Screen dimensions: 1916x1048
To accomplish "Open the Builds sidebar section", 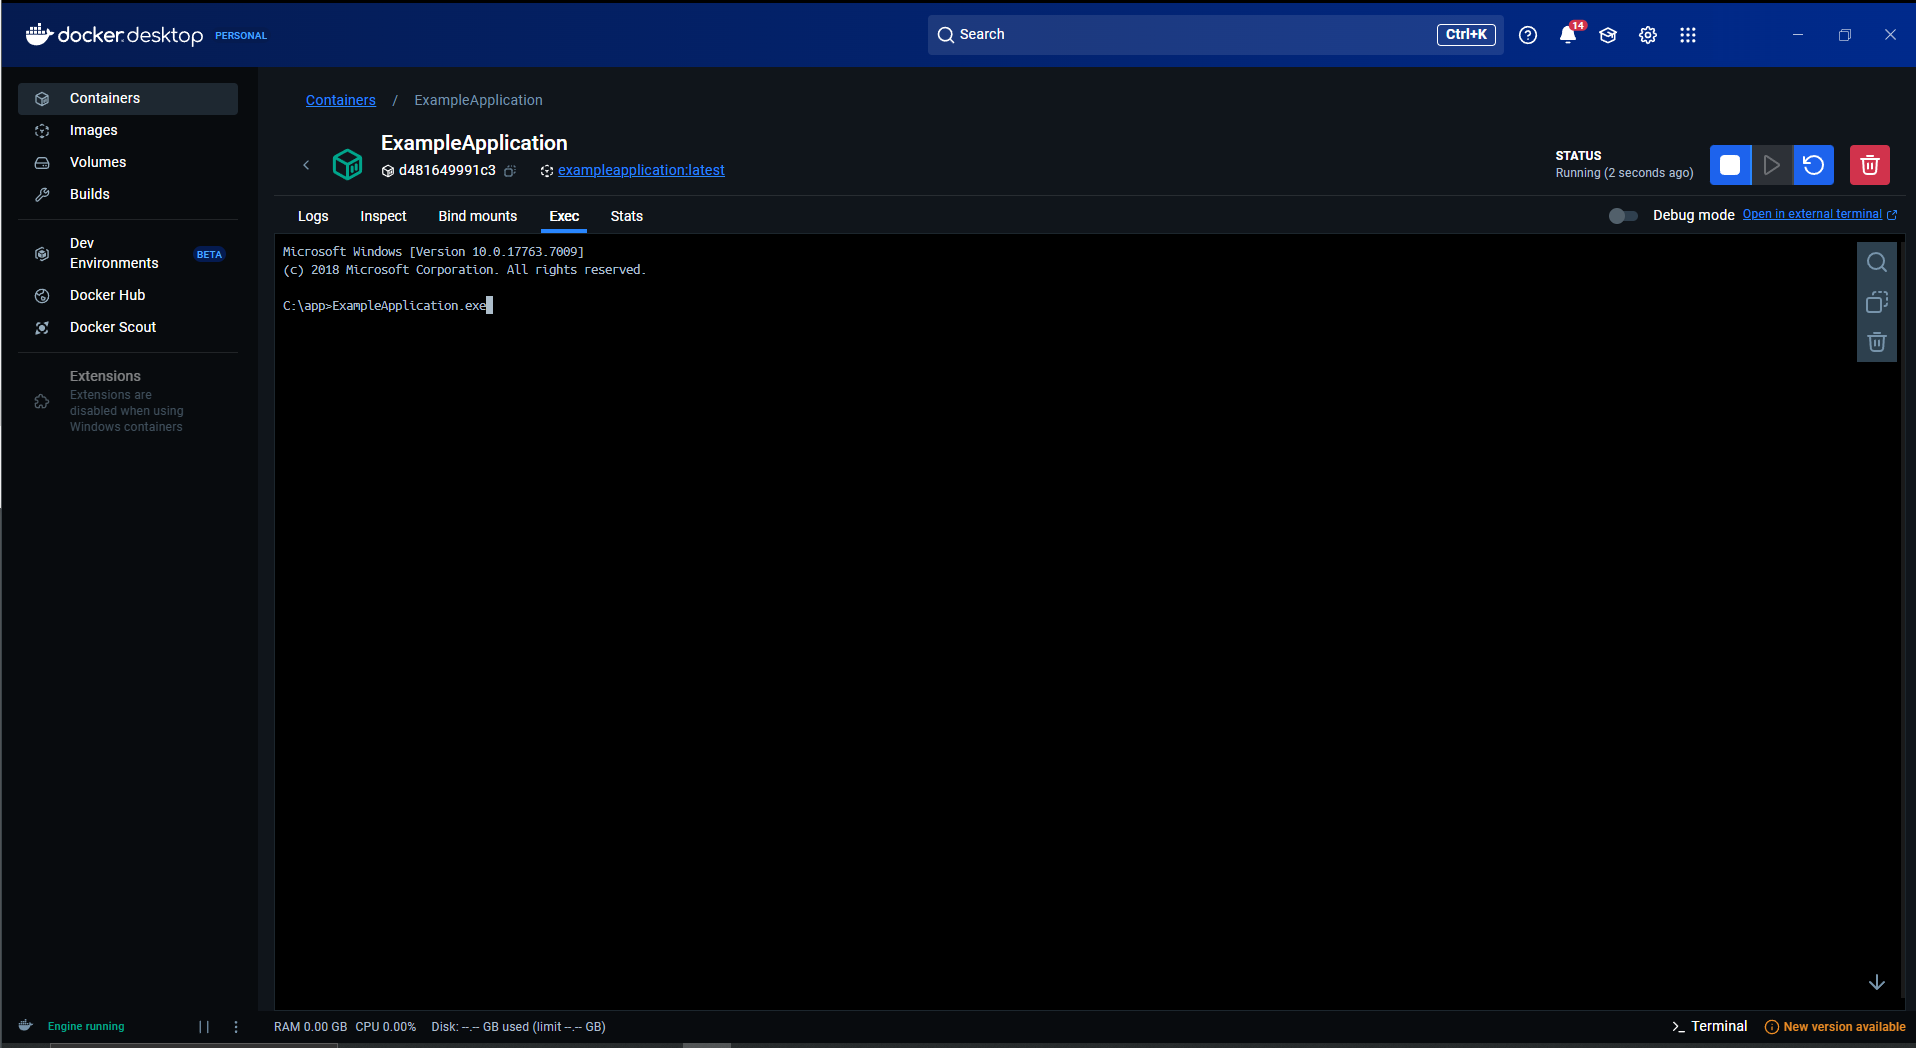I will [128, 194].
